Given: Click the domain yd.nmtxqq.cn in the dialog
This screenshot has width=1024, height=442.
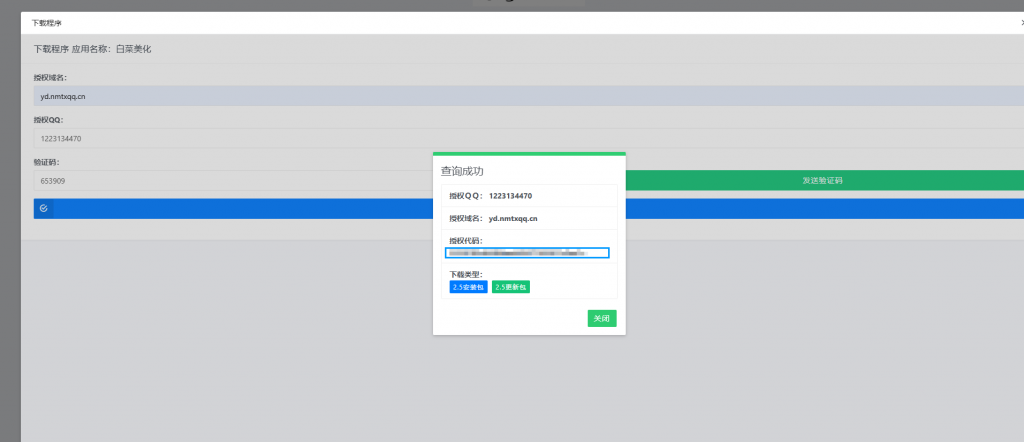Looking at the screenshot, I should [513, 218].
